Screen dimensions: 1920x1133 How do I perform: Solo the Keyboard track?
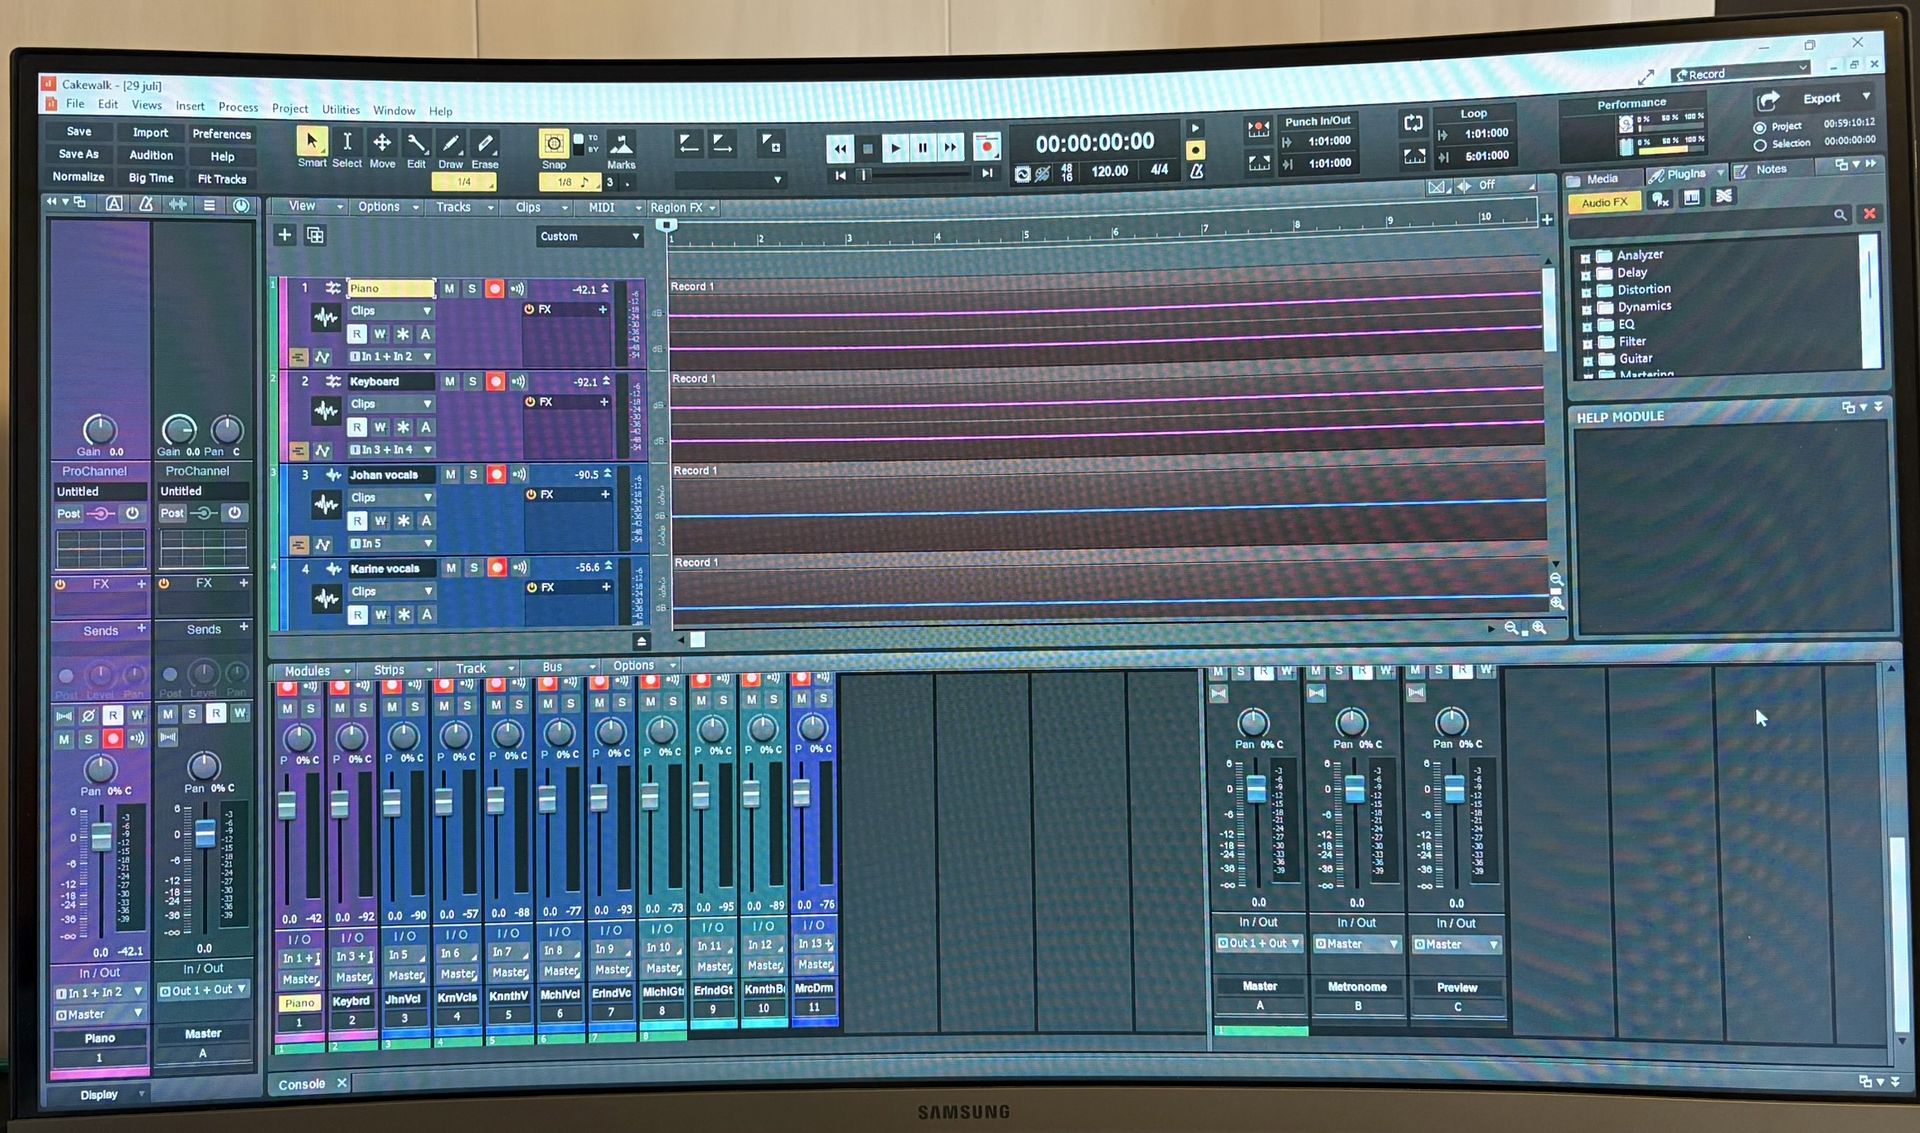point(473,381)
